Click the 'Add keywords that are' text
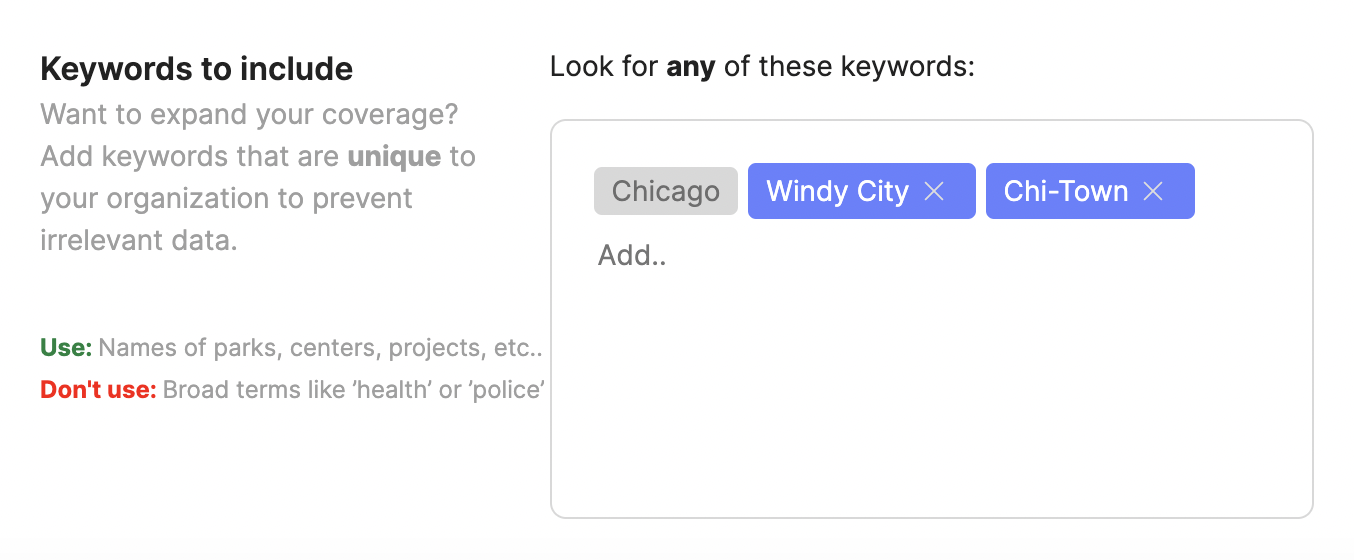Image resolution: width=1354 pixels, height=560 pixels. click(x=190, y=157)
